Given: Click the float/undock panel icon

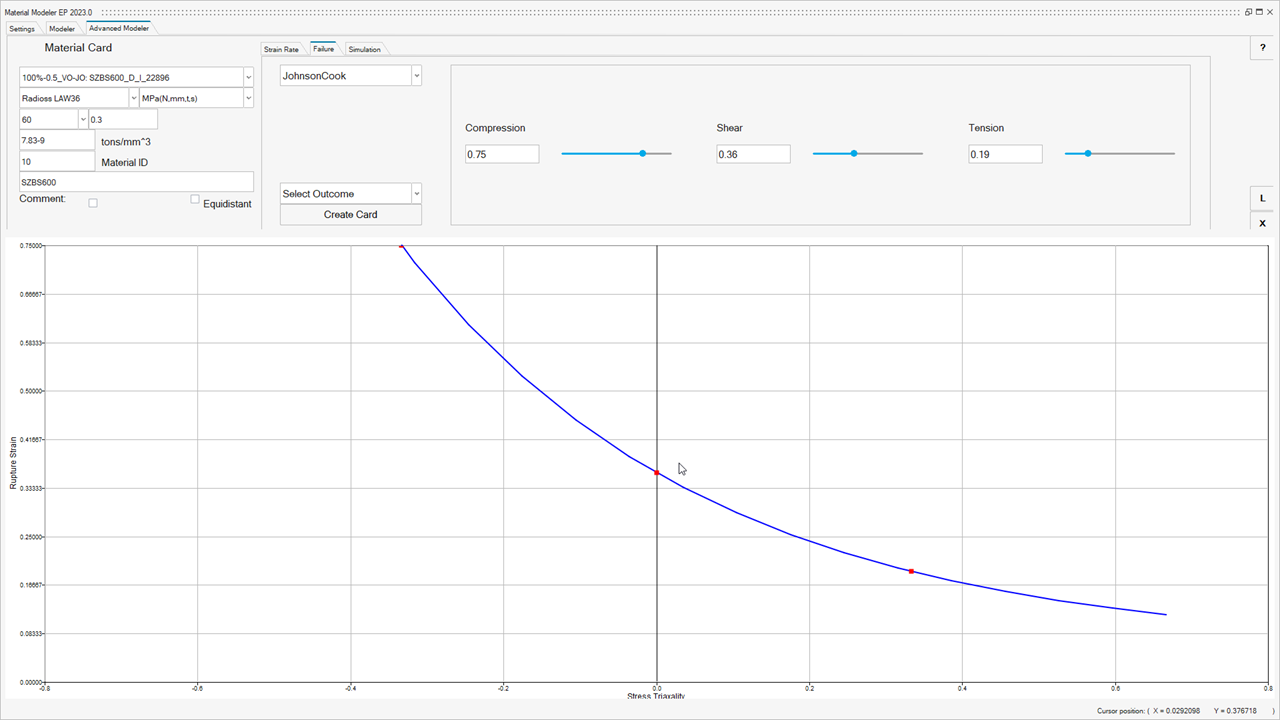Looking at the screenshot, I should coord(1249,11).
